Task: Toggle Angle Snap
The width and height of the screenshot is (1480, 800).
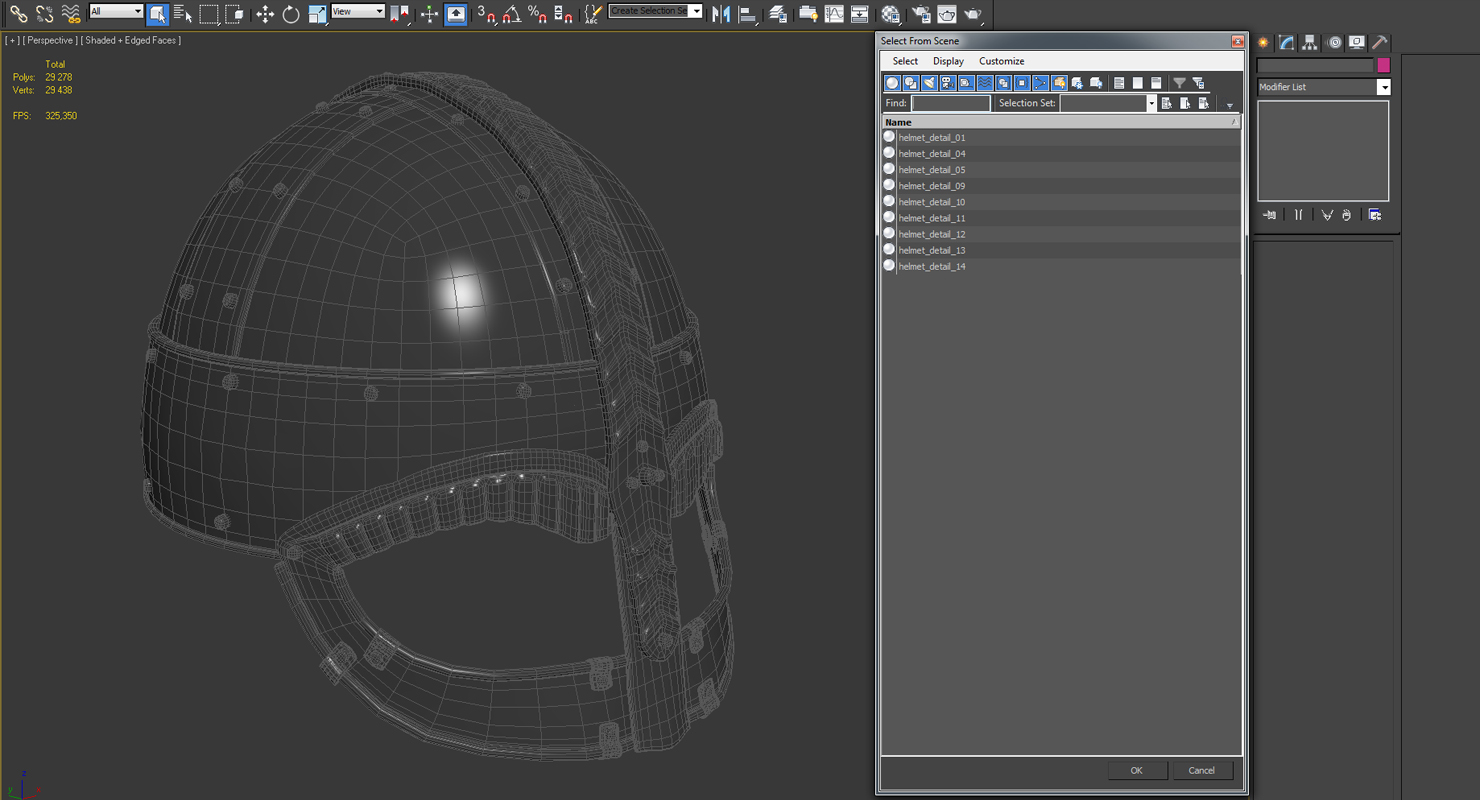Action: (x=511, y=14)
